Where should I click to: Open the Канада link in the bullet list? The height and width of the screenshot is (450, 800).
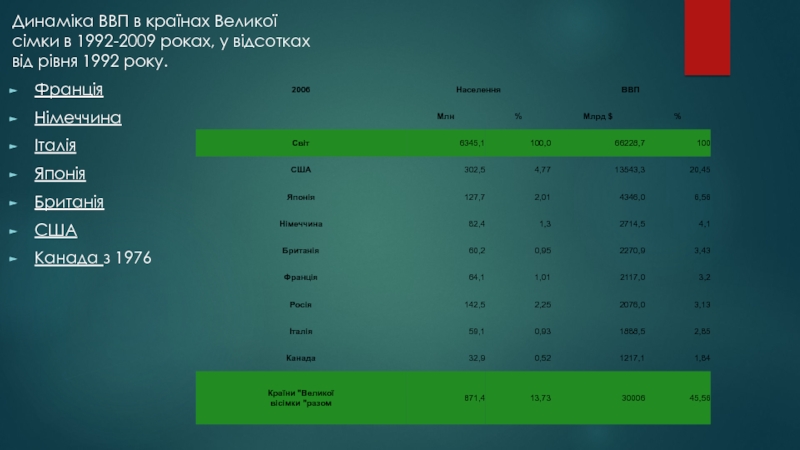click(x=68, y=259)
